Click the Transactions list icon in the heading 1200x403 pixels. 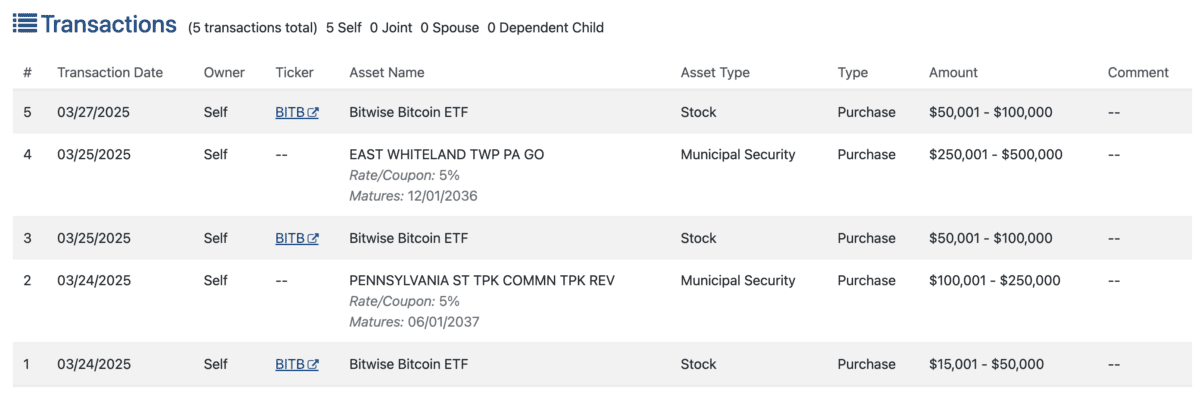click(25, 24)
